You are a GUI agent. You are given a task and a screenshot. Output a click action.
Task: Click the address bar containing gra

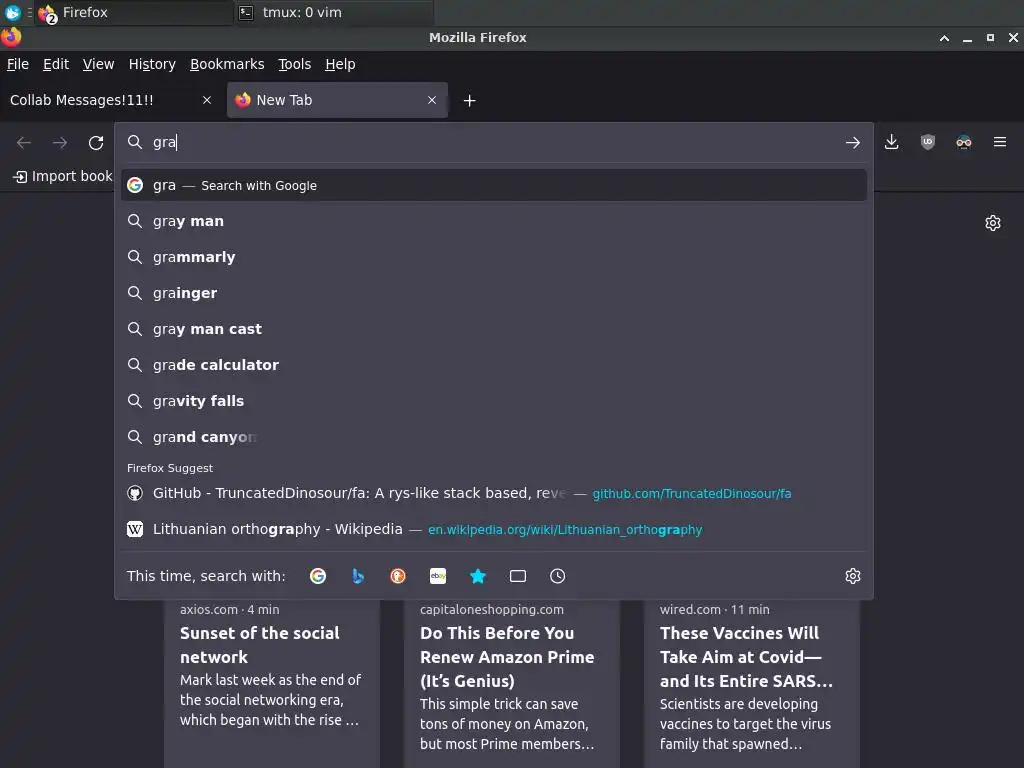[x=494, y=142]
